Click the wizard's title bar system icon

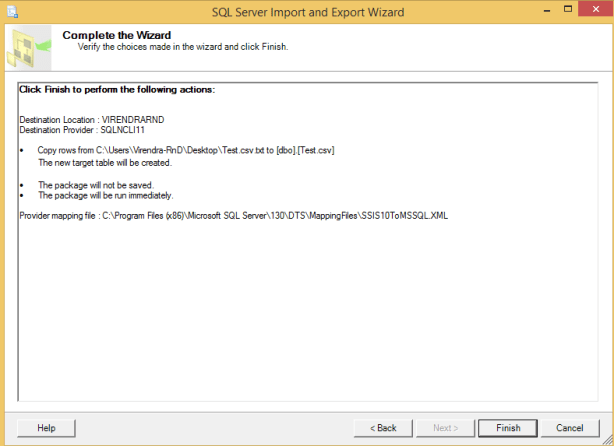(x=12, y=10)
